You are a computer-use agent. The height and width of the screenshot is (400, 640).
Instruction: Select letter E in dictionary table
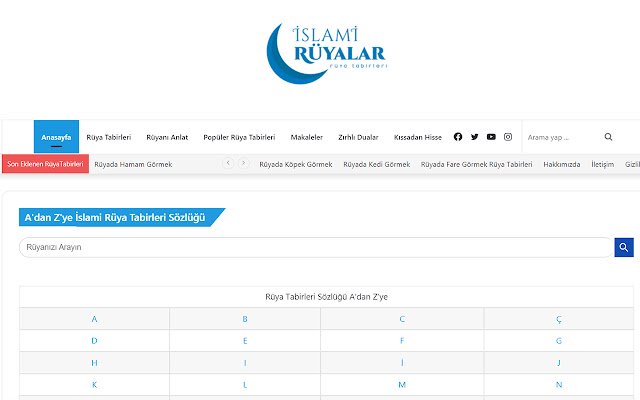245,340
